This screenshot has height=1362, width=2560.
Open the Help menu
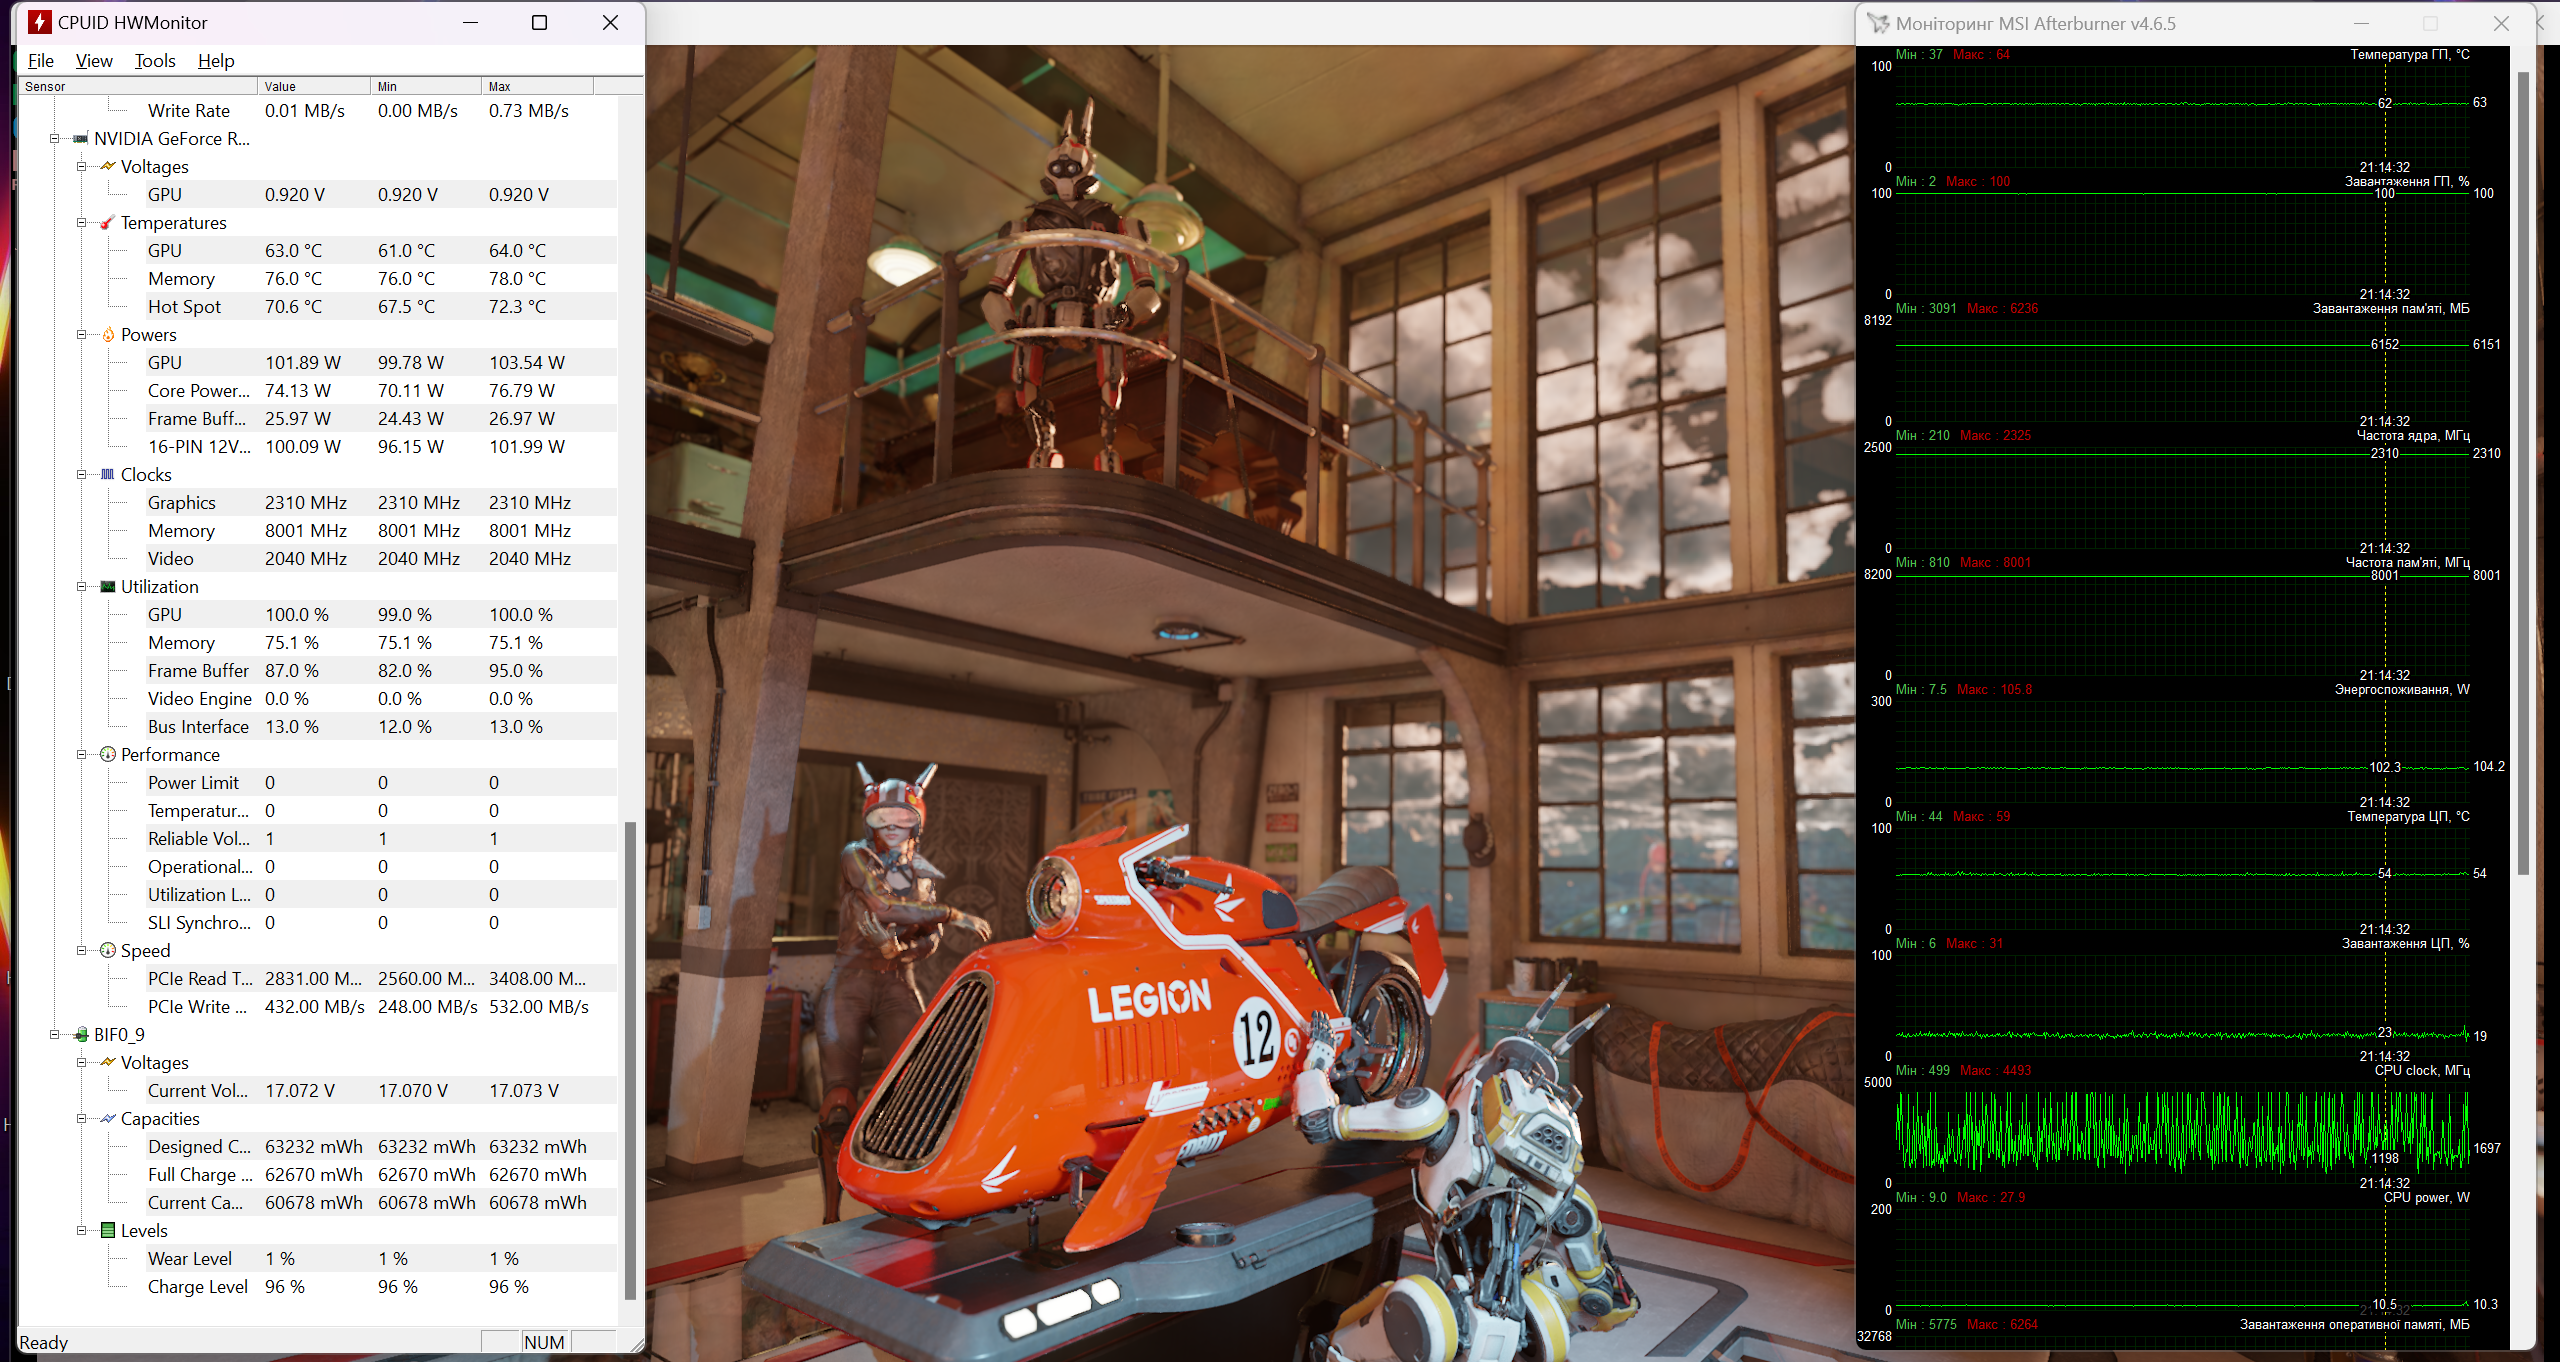coord(216,61)
